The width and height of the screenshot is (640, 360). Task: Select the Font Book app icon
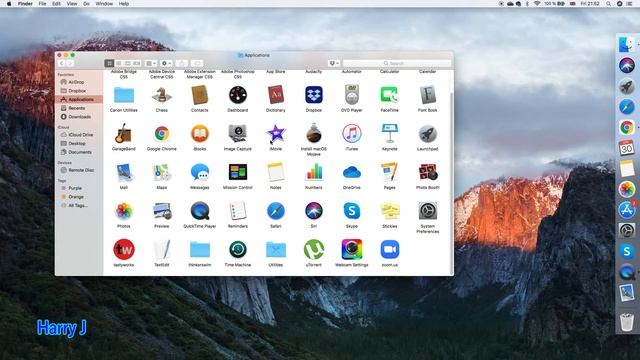(427, 95)
